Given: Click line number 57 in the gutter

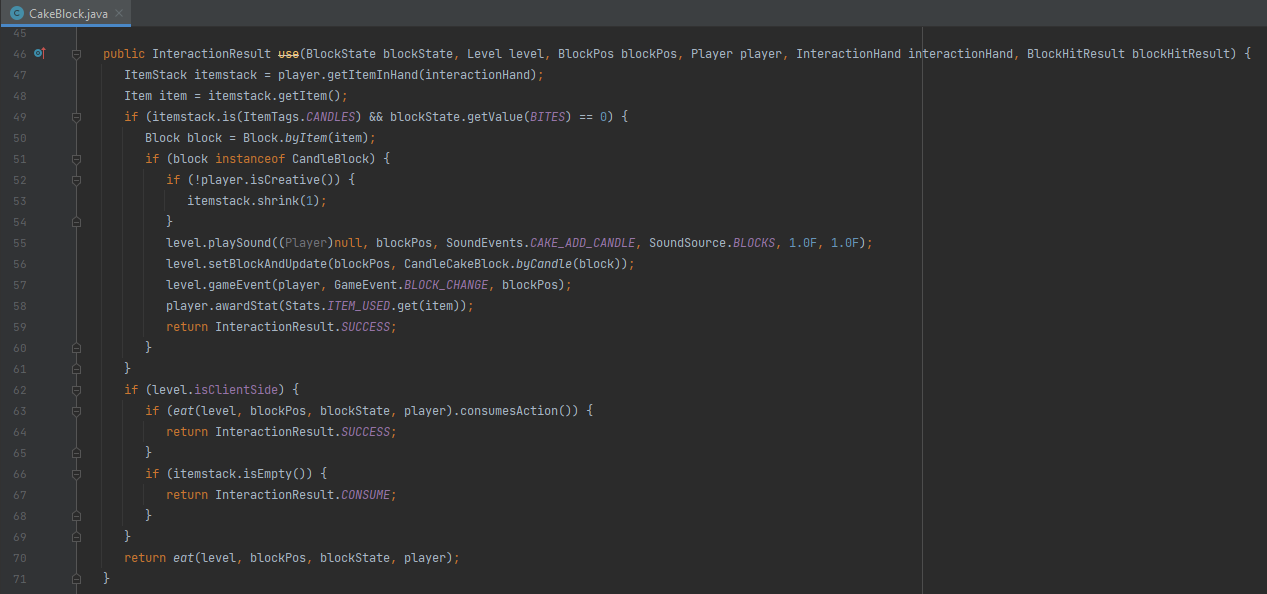Looking at the screenshot, I should (20, 285).
